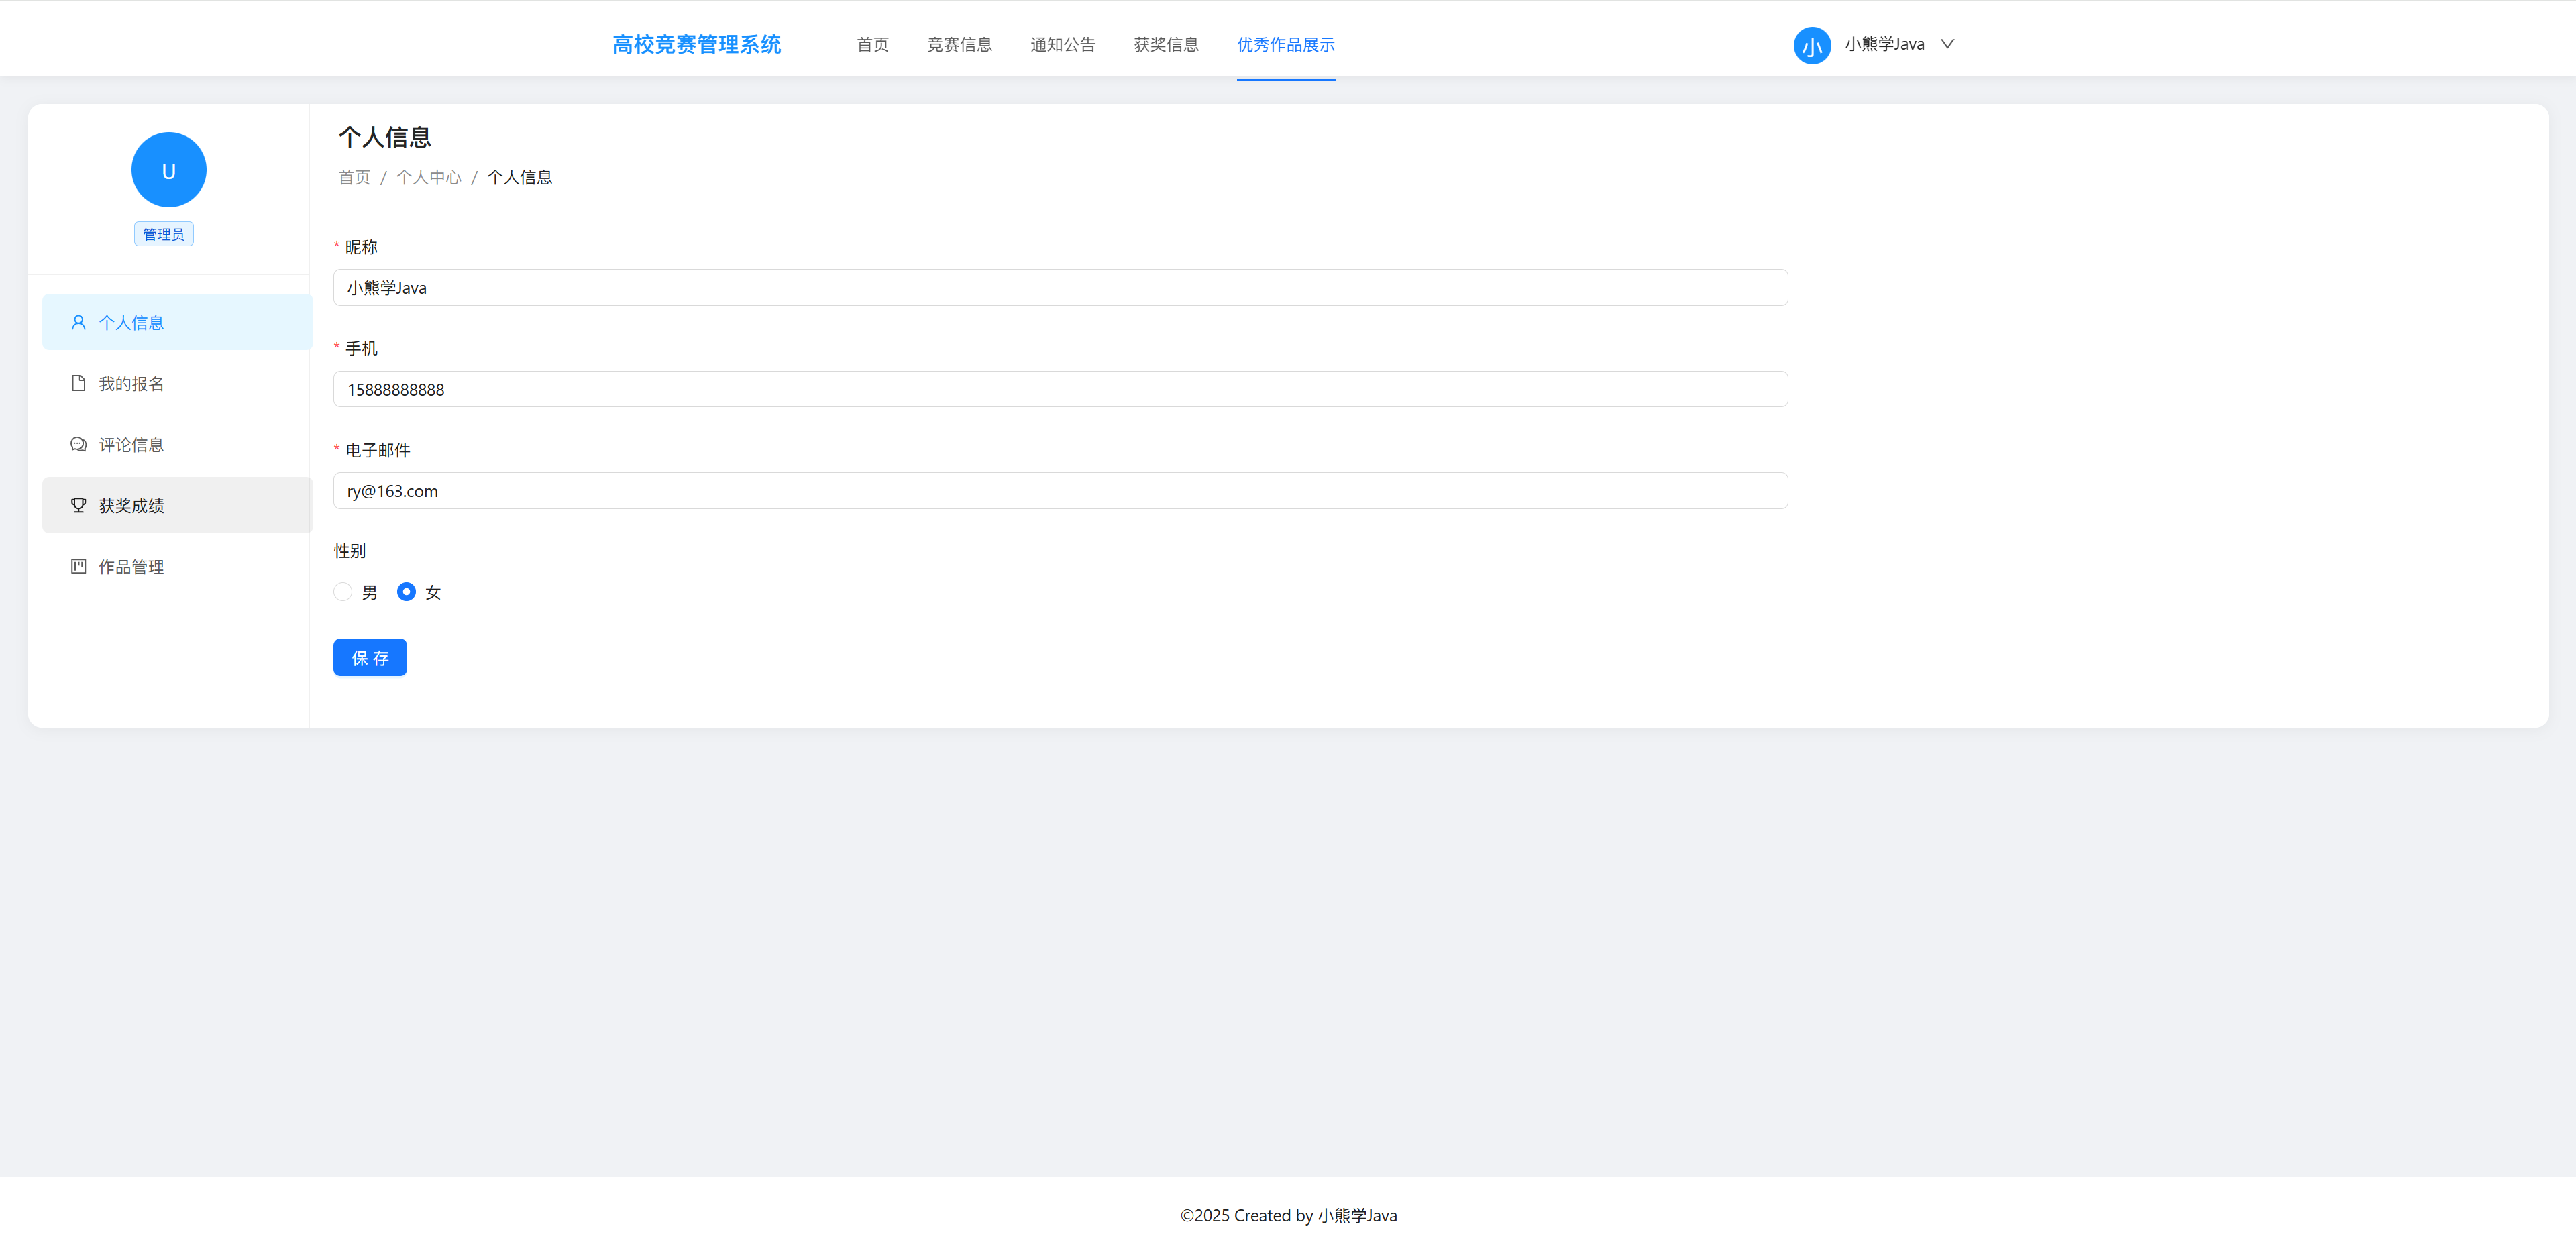The height and width of the screenshot is (1251, 2576).
Task: Open 个人信息 in the sidebar menu
Action: click(177, 322)
